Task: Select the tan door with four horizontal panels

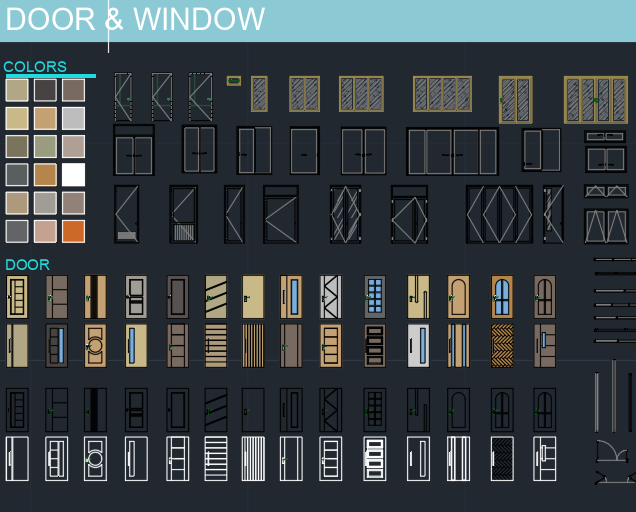Action: click(x=331, y=346)
